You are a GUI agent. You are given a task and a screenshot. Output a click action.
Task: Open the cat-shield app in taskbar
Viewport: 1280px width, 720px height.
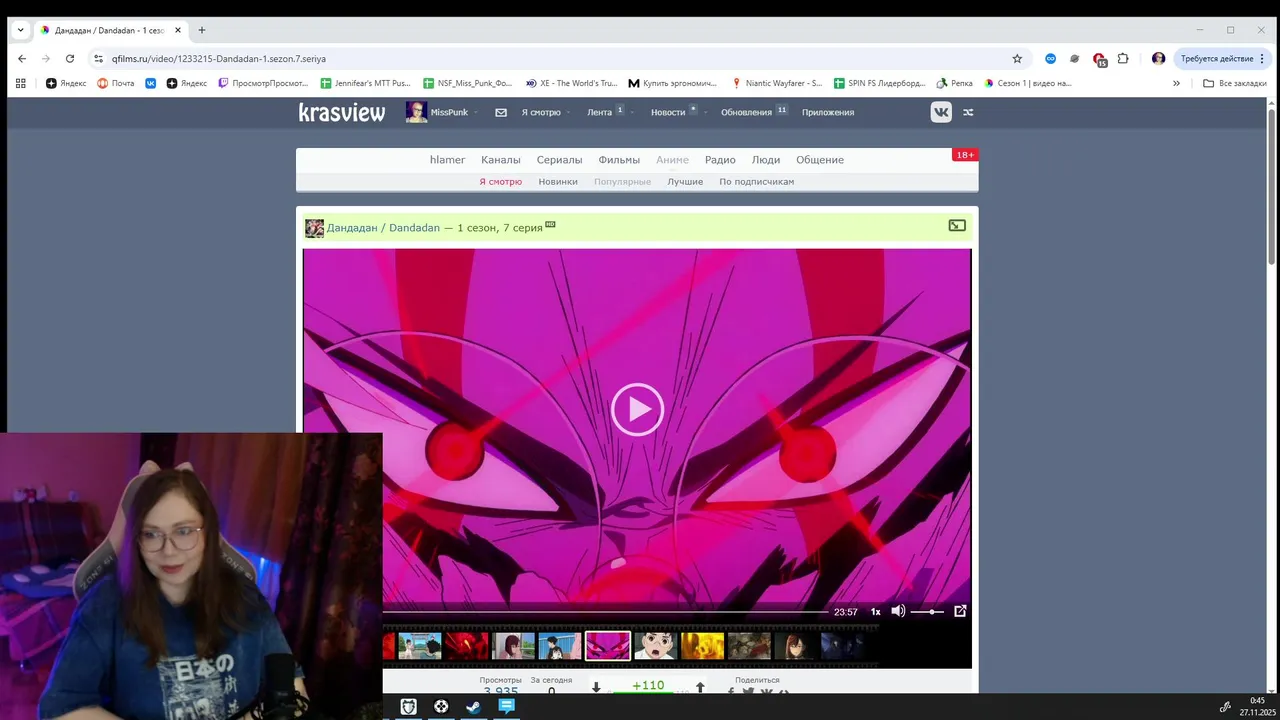[409, 706]
